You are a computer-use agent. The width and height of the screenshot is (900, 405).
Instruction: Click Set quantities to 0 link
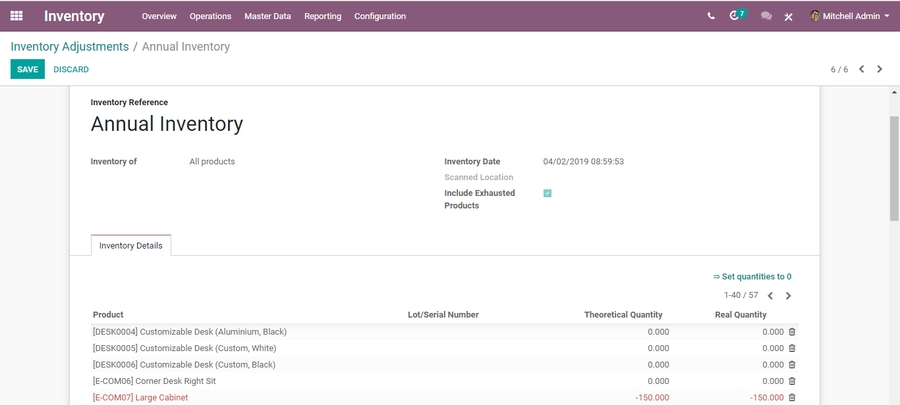click(x=752, y=277)
